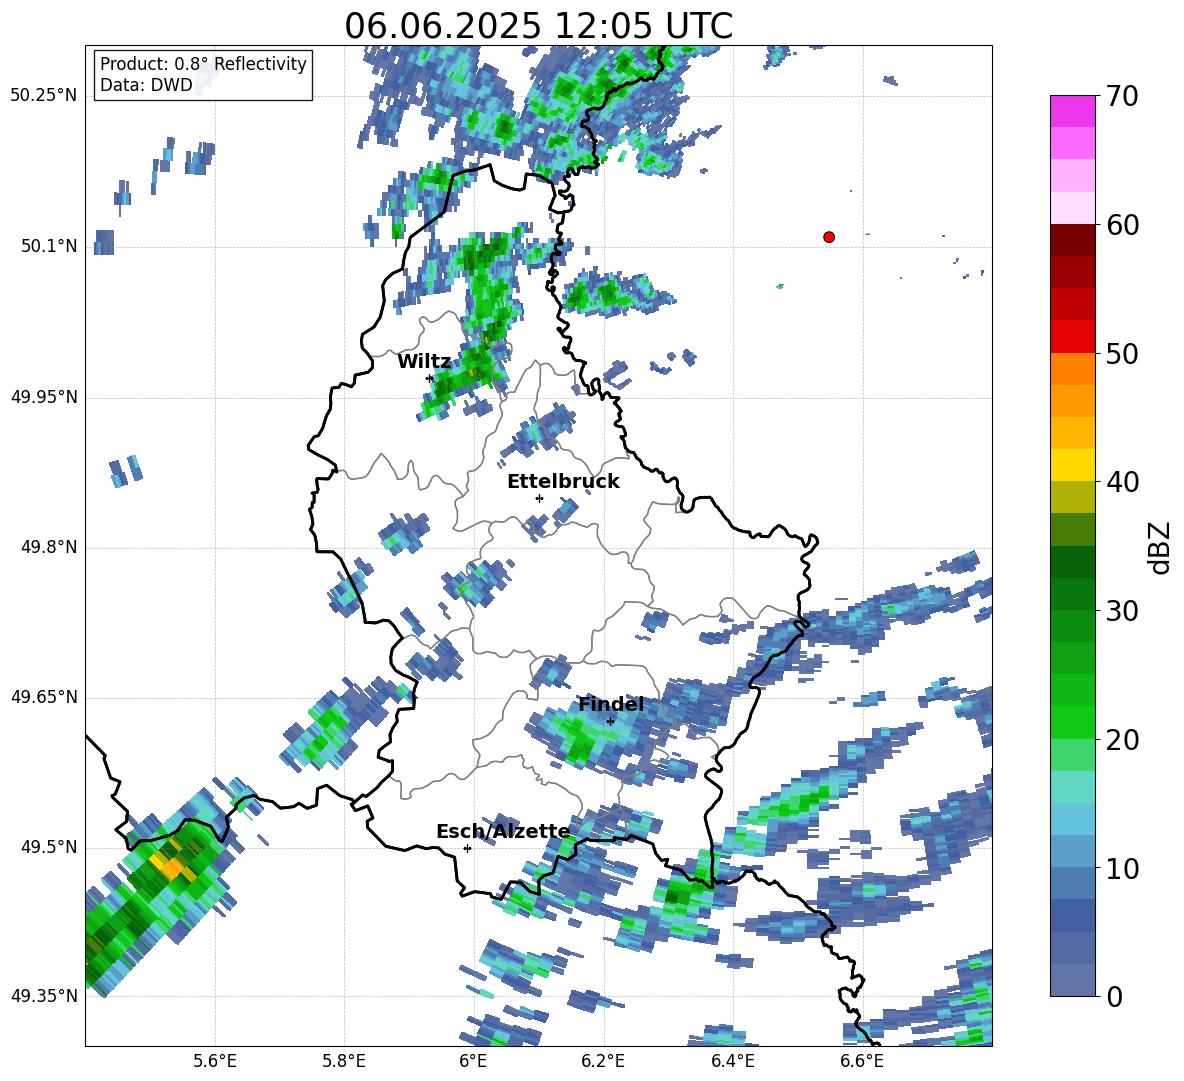1184x1081 pixels.
Task: Click the dBZ colorbar axis label
Action: point(1159,547)
